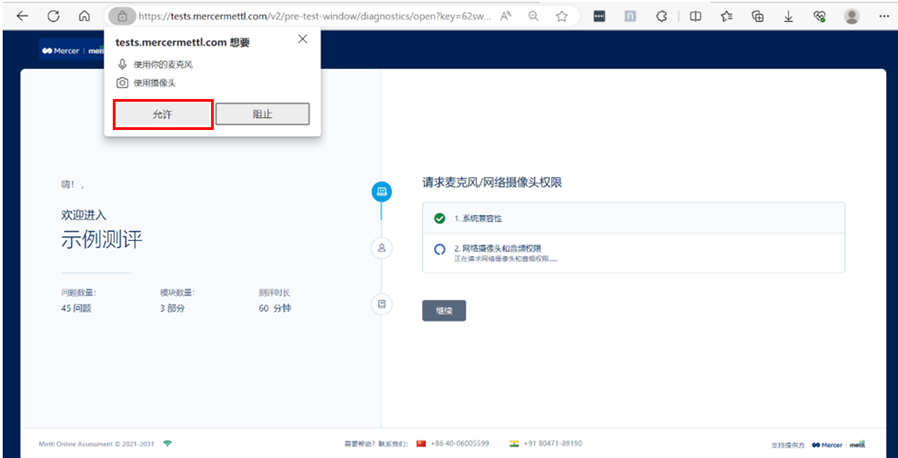Add page to favorites with star icon

[562, 16]
